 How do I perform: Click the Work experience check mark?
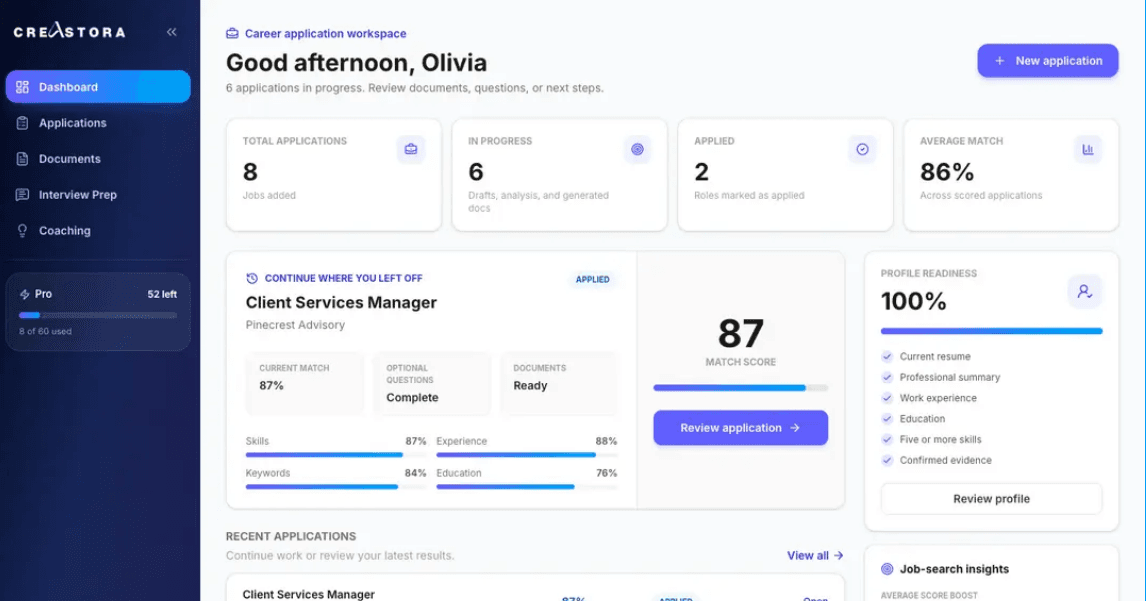pyautogui.click(x=887, y=398)
